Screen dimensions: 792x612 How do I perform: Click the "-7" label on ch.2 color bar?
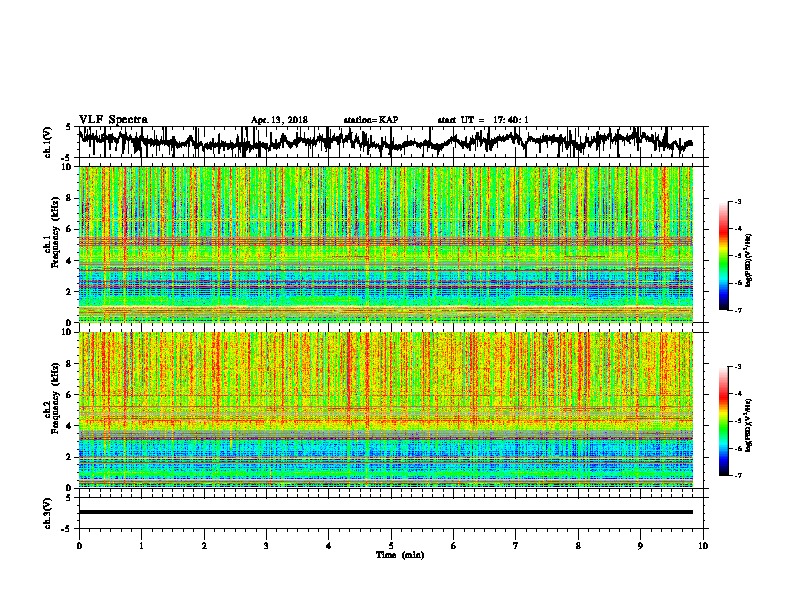[737, 476]
